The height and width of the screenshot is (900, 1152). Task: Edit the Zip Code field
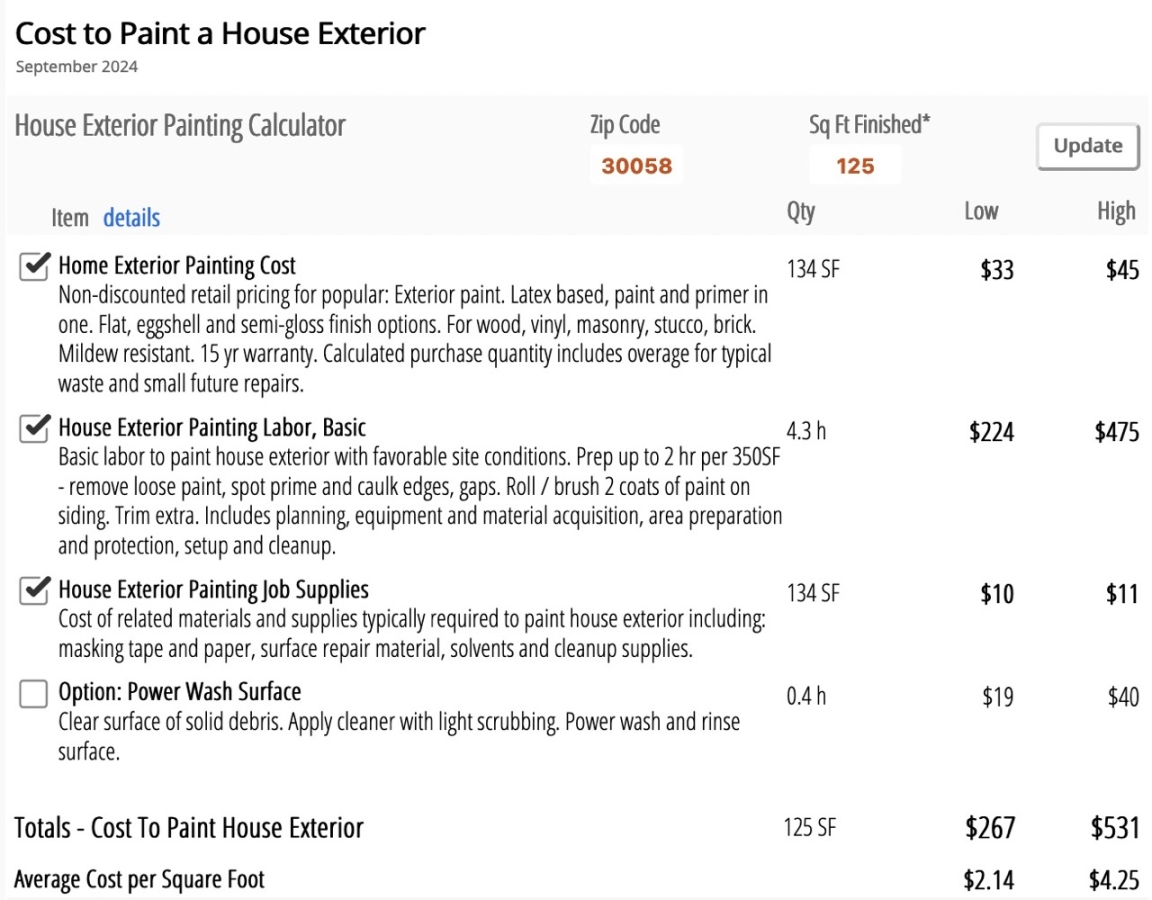point(636,166)
